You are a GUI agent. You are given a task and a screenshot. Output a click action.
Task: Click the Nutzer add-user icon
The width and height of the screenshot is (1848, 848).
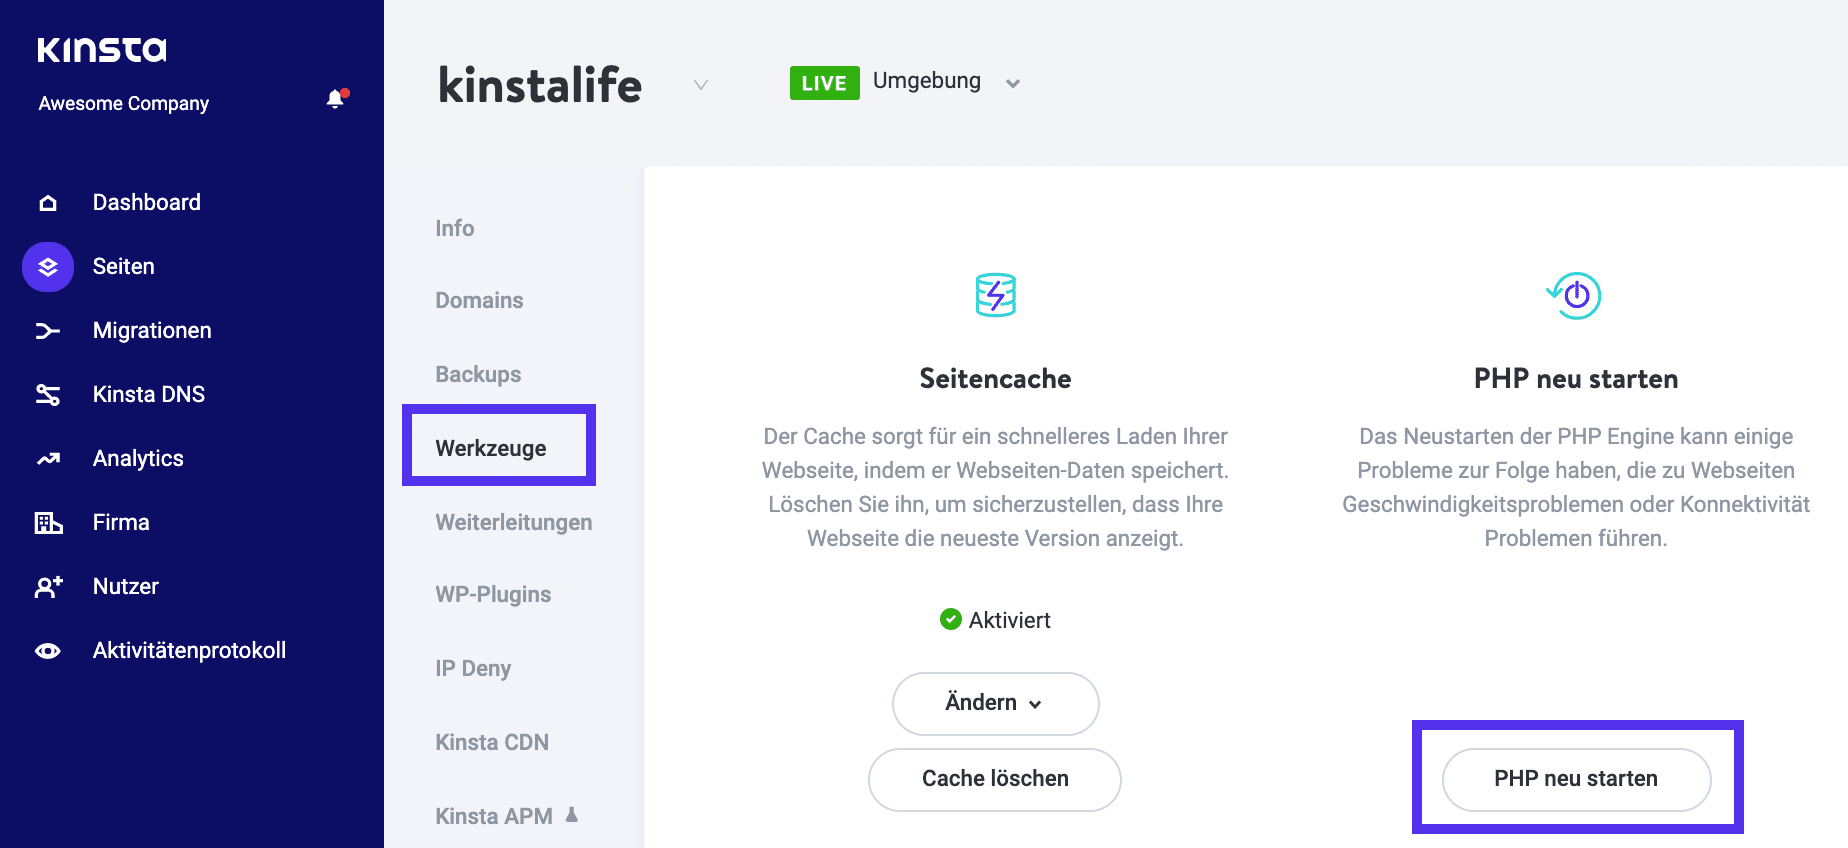point(47,586)
